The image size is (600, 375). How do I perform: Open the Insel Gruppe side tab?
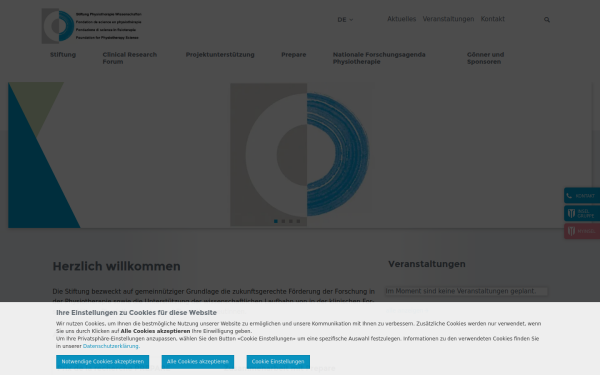582,214
